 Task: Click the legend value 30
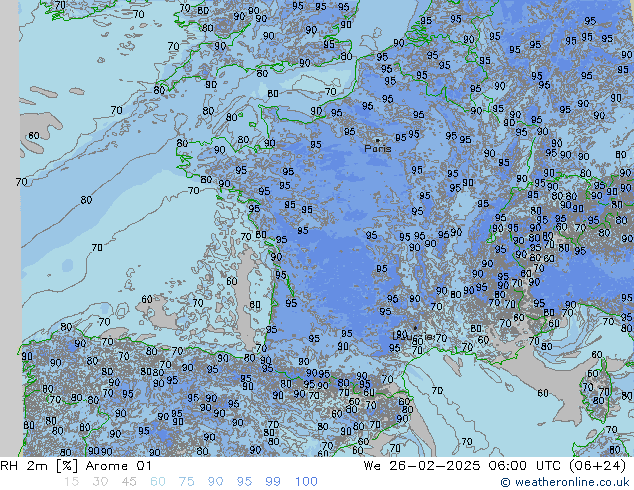tap(100, 482)
